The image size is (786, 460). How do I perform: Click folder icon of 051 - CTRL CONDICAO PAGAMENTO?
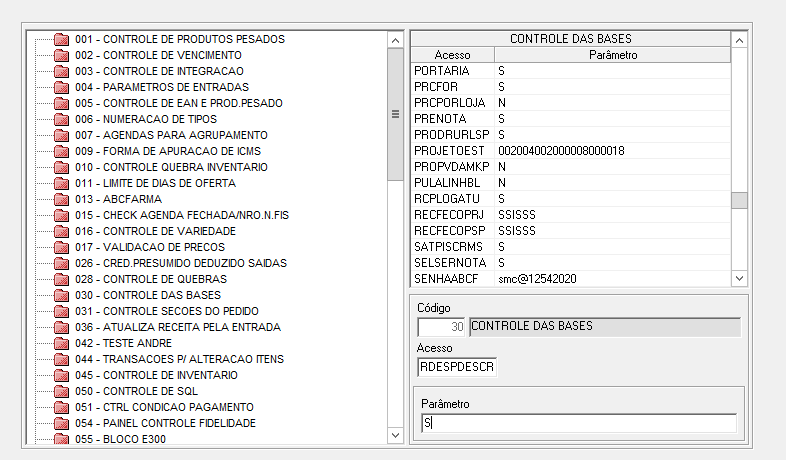pos(61,407)
